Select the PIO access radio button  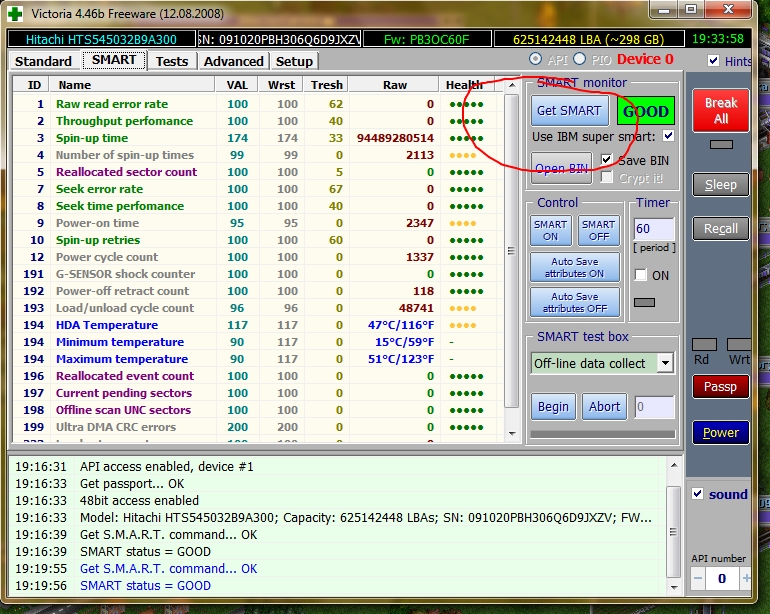pyautogui.click(x=579, y=59)
